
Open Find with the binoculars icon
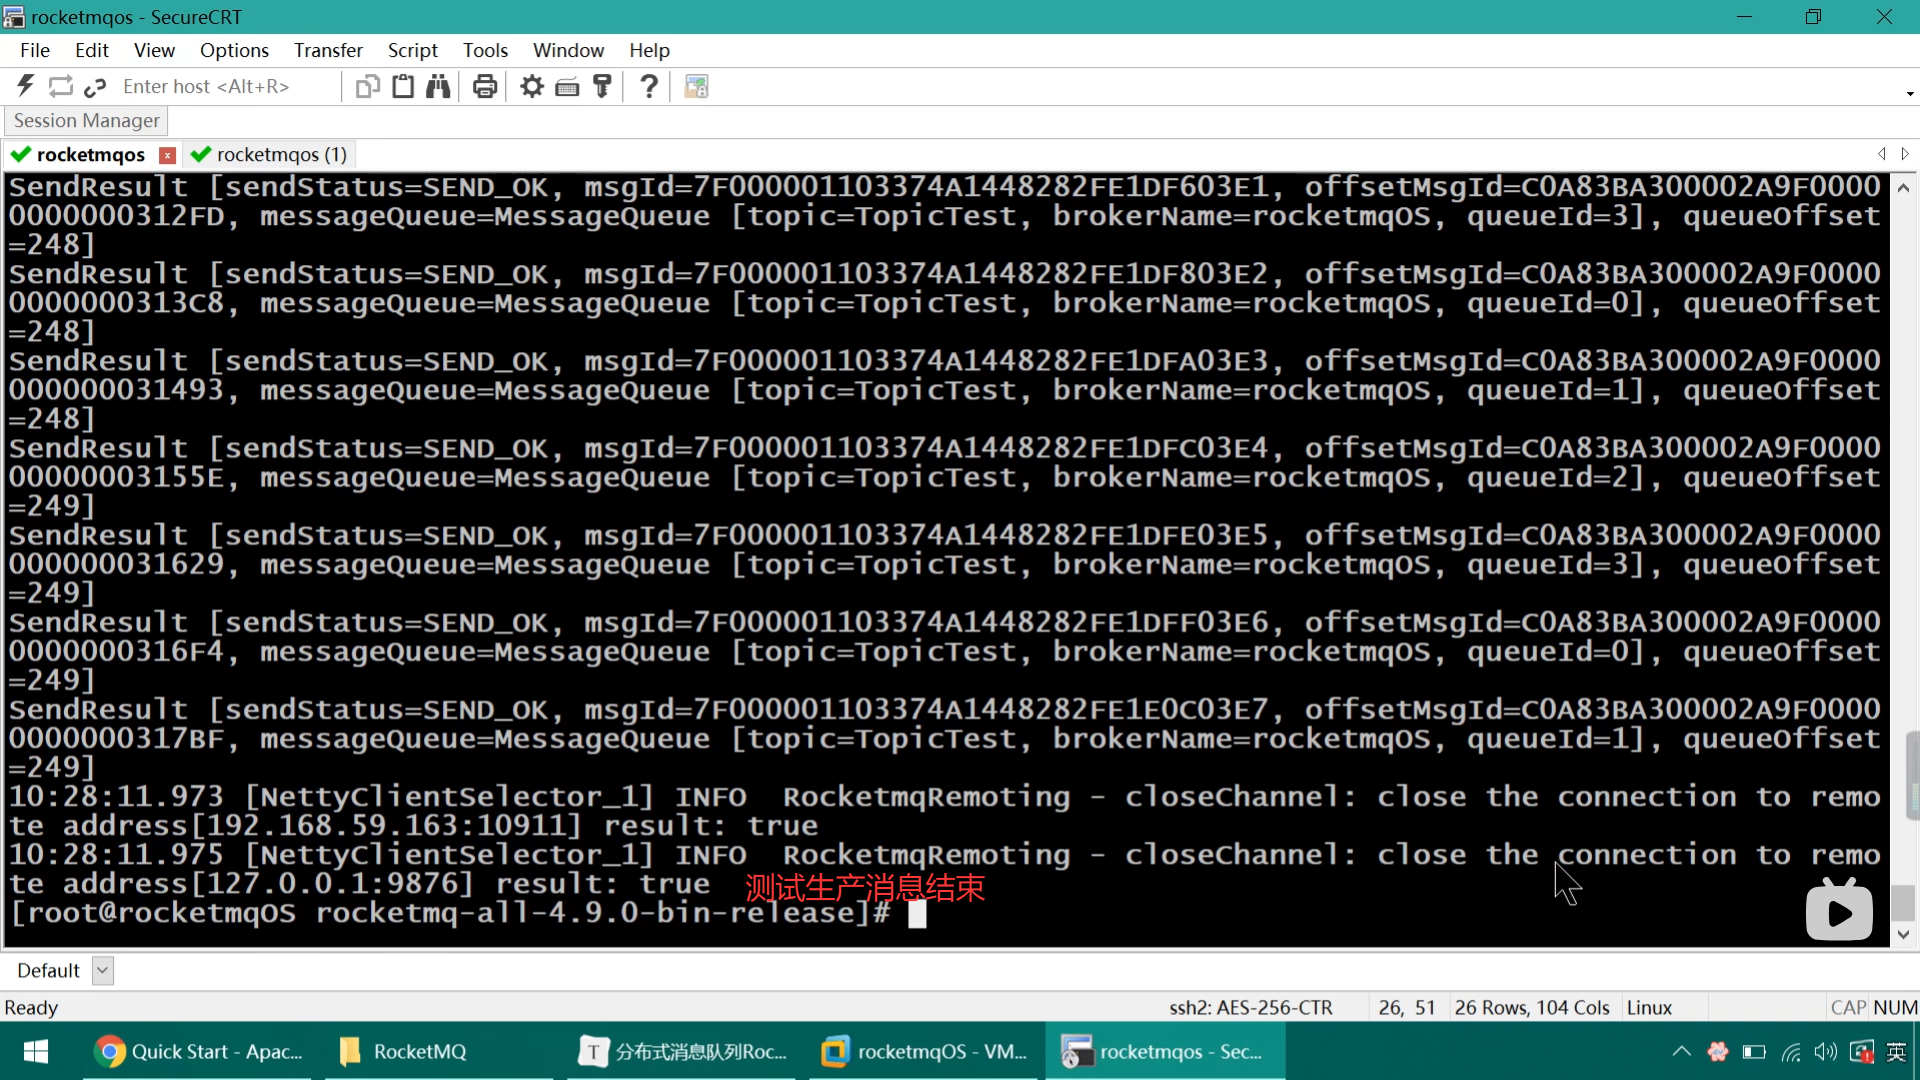(x=438, y=86)
